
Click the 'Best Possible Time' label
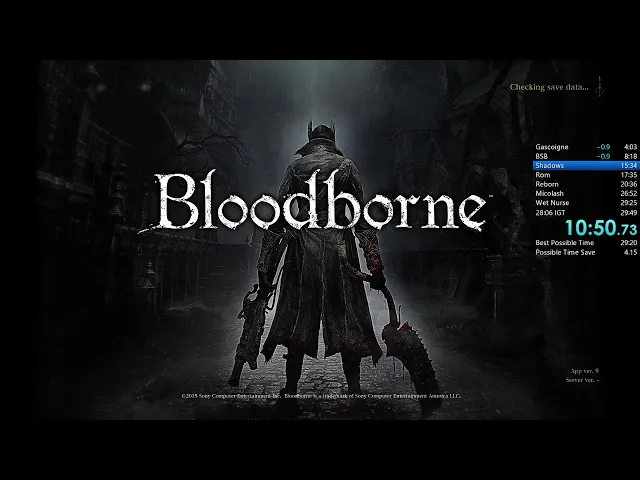point(565,243)
